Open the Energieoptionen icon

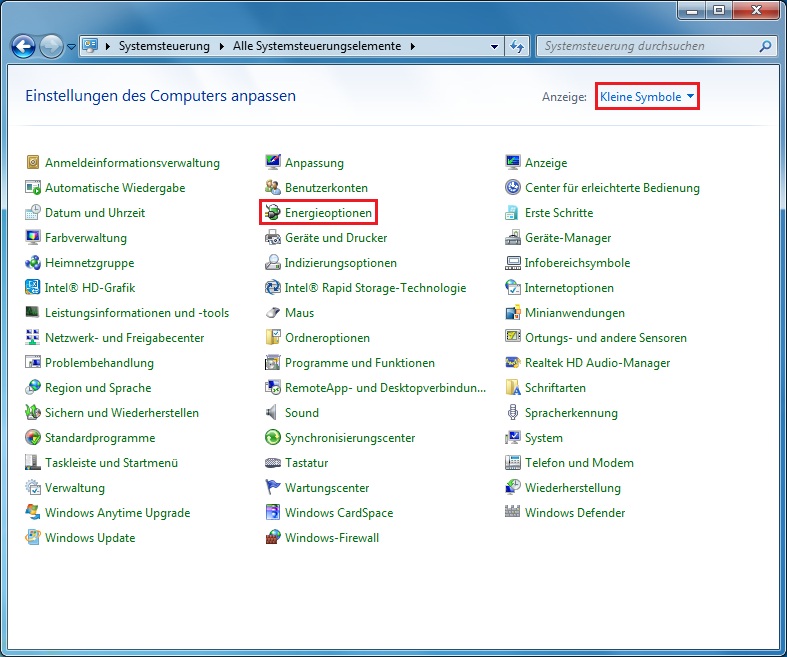(x=272, y=212)
